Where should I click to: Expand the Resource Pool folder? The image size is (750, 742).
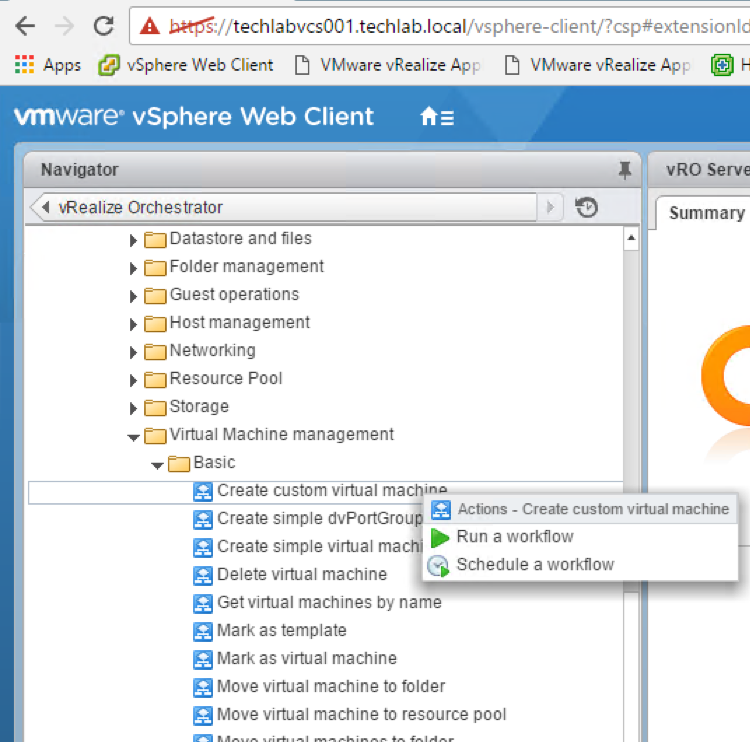click(x=133, y=380)
